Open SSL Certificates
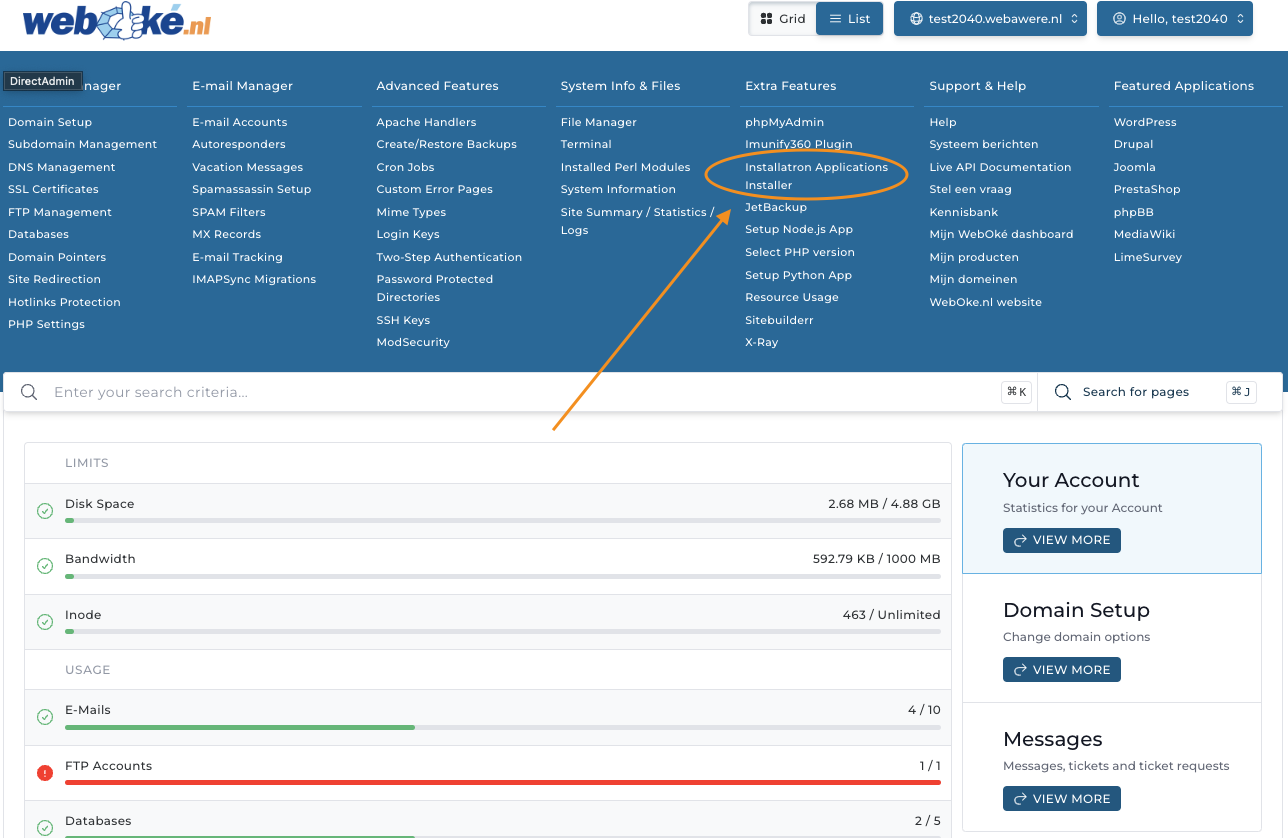The image size is (1288, 838). coord(53,189)
